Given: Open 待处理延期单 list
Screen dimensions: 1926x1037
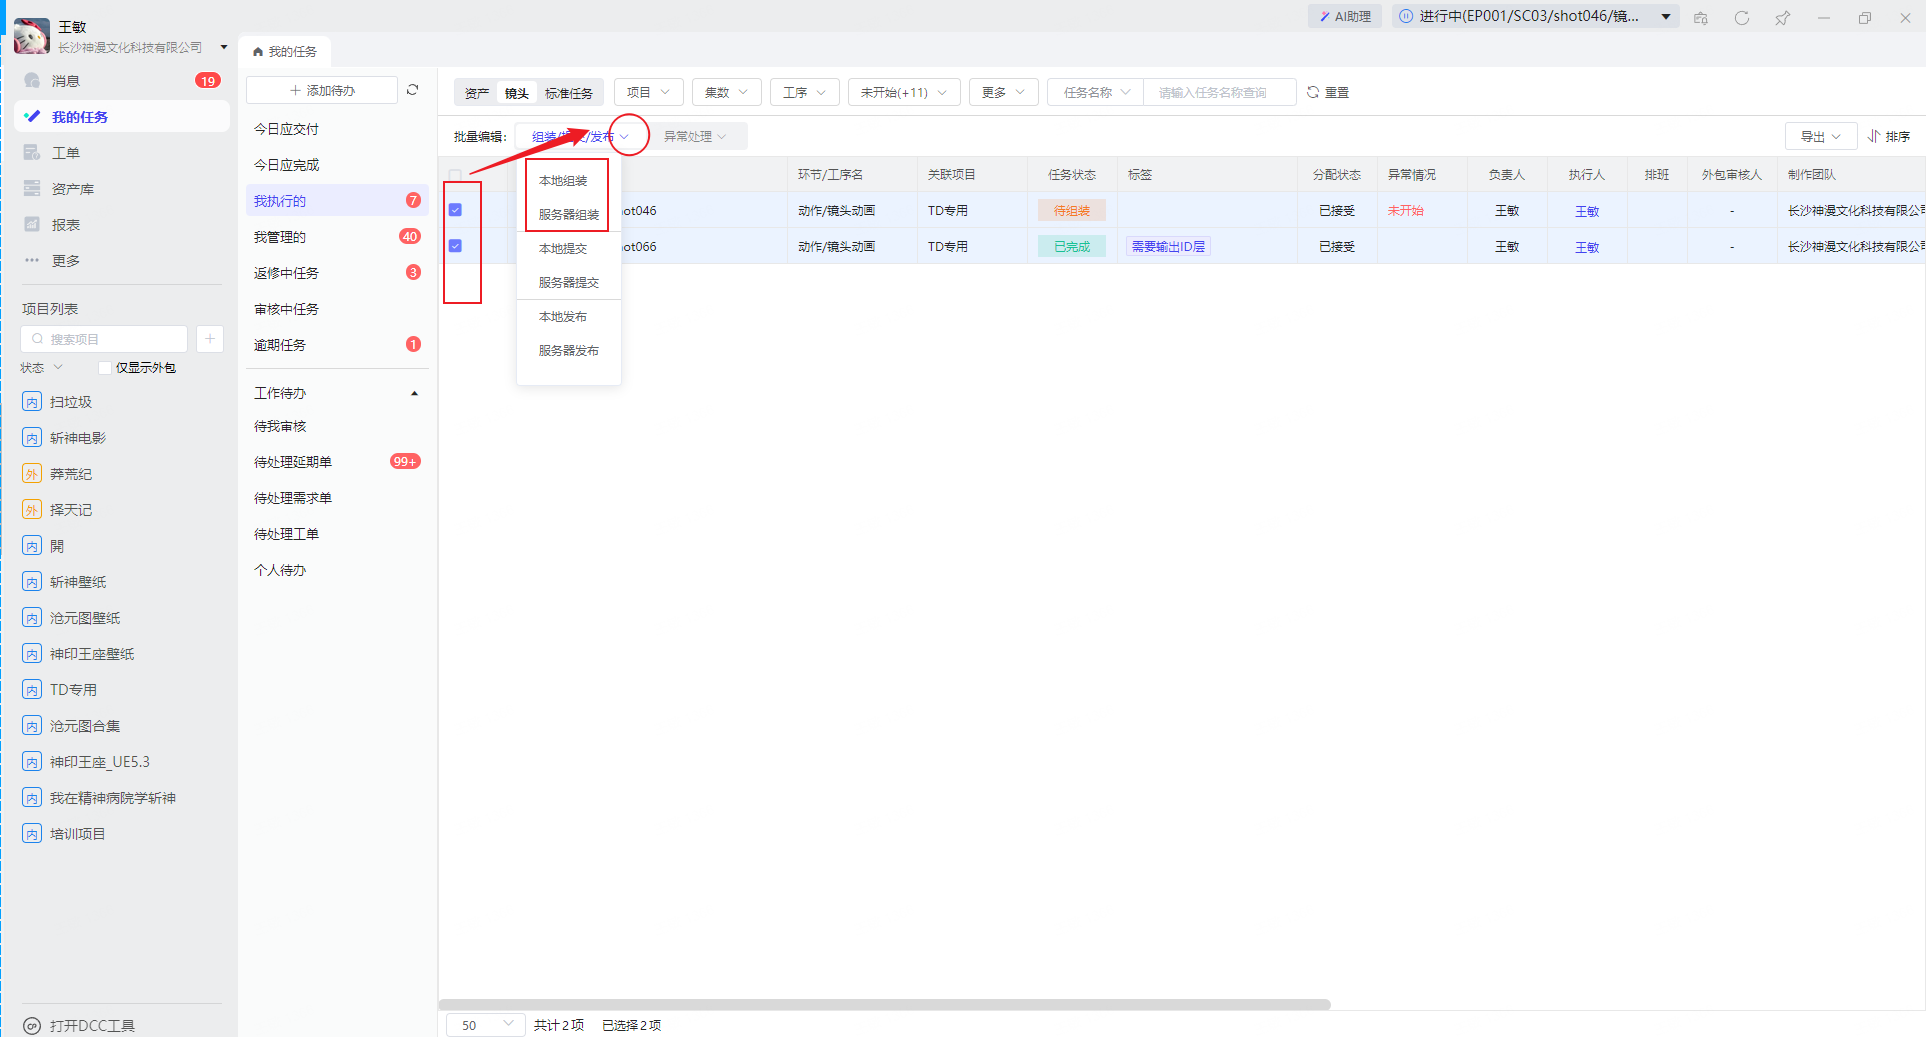Looking at the screenshot, I should [x=336, y=462].
